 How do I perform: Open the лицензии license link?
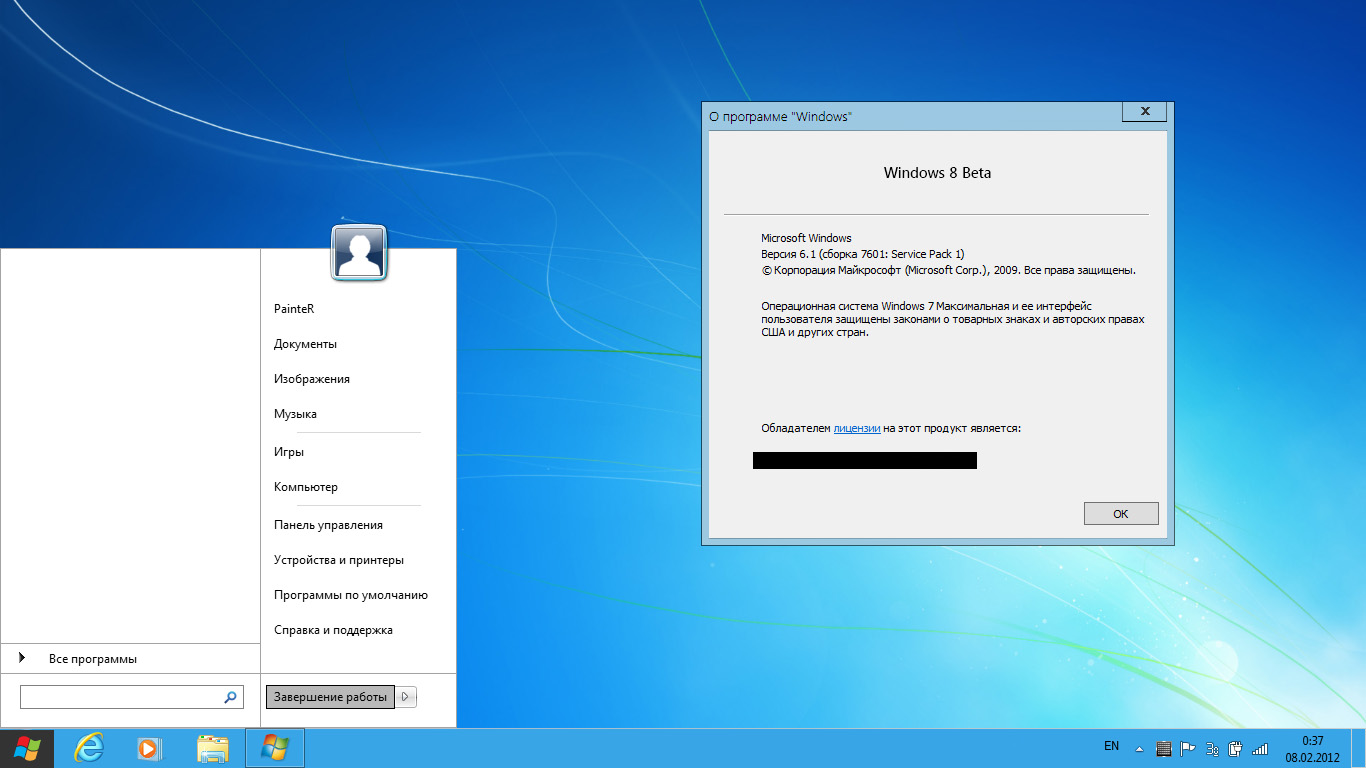(857, 428)
